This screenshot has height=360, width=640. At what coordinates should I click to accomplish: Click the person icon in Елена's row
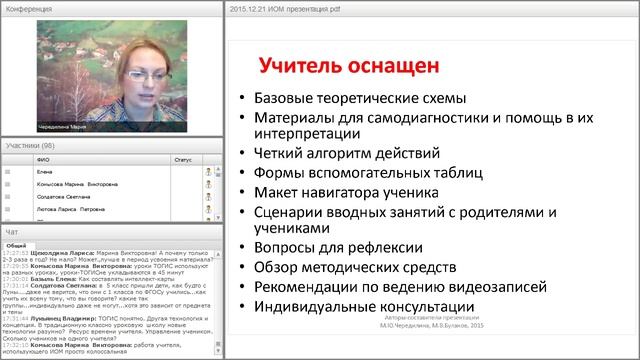pyautogui.click(x=209, y=172)
